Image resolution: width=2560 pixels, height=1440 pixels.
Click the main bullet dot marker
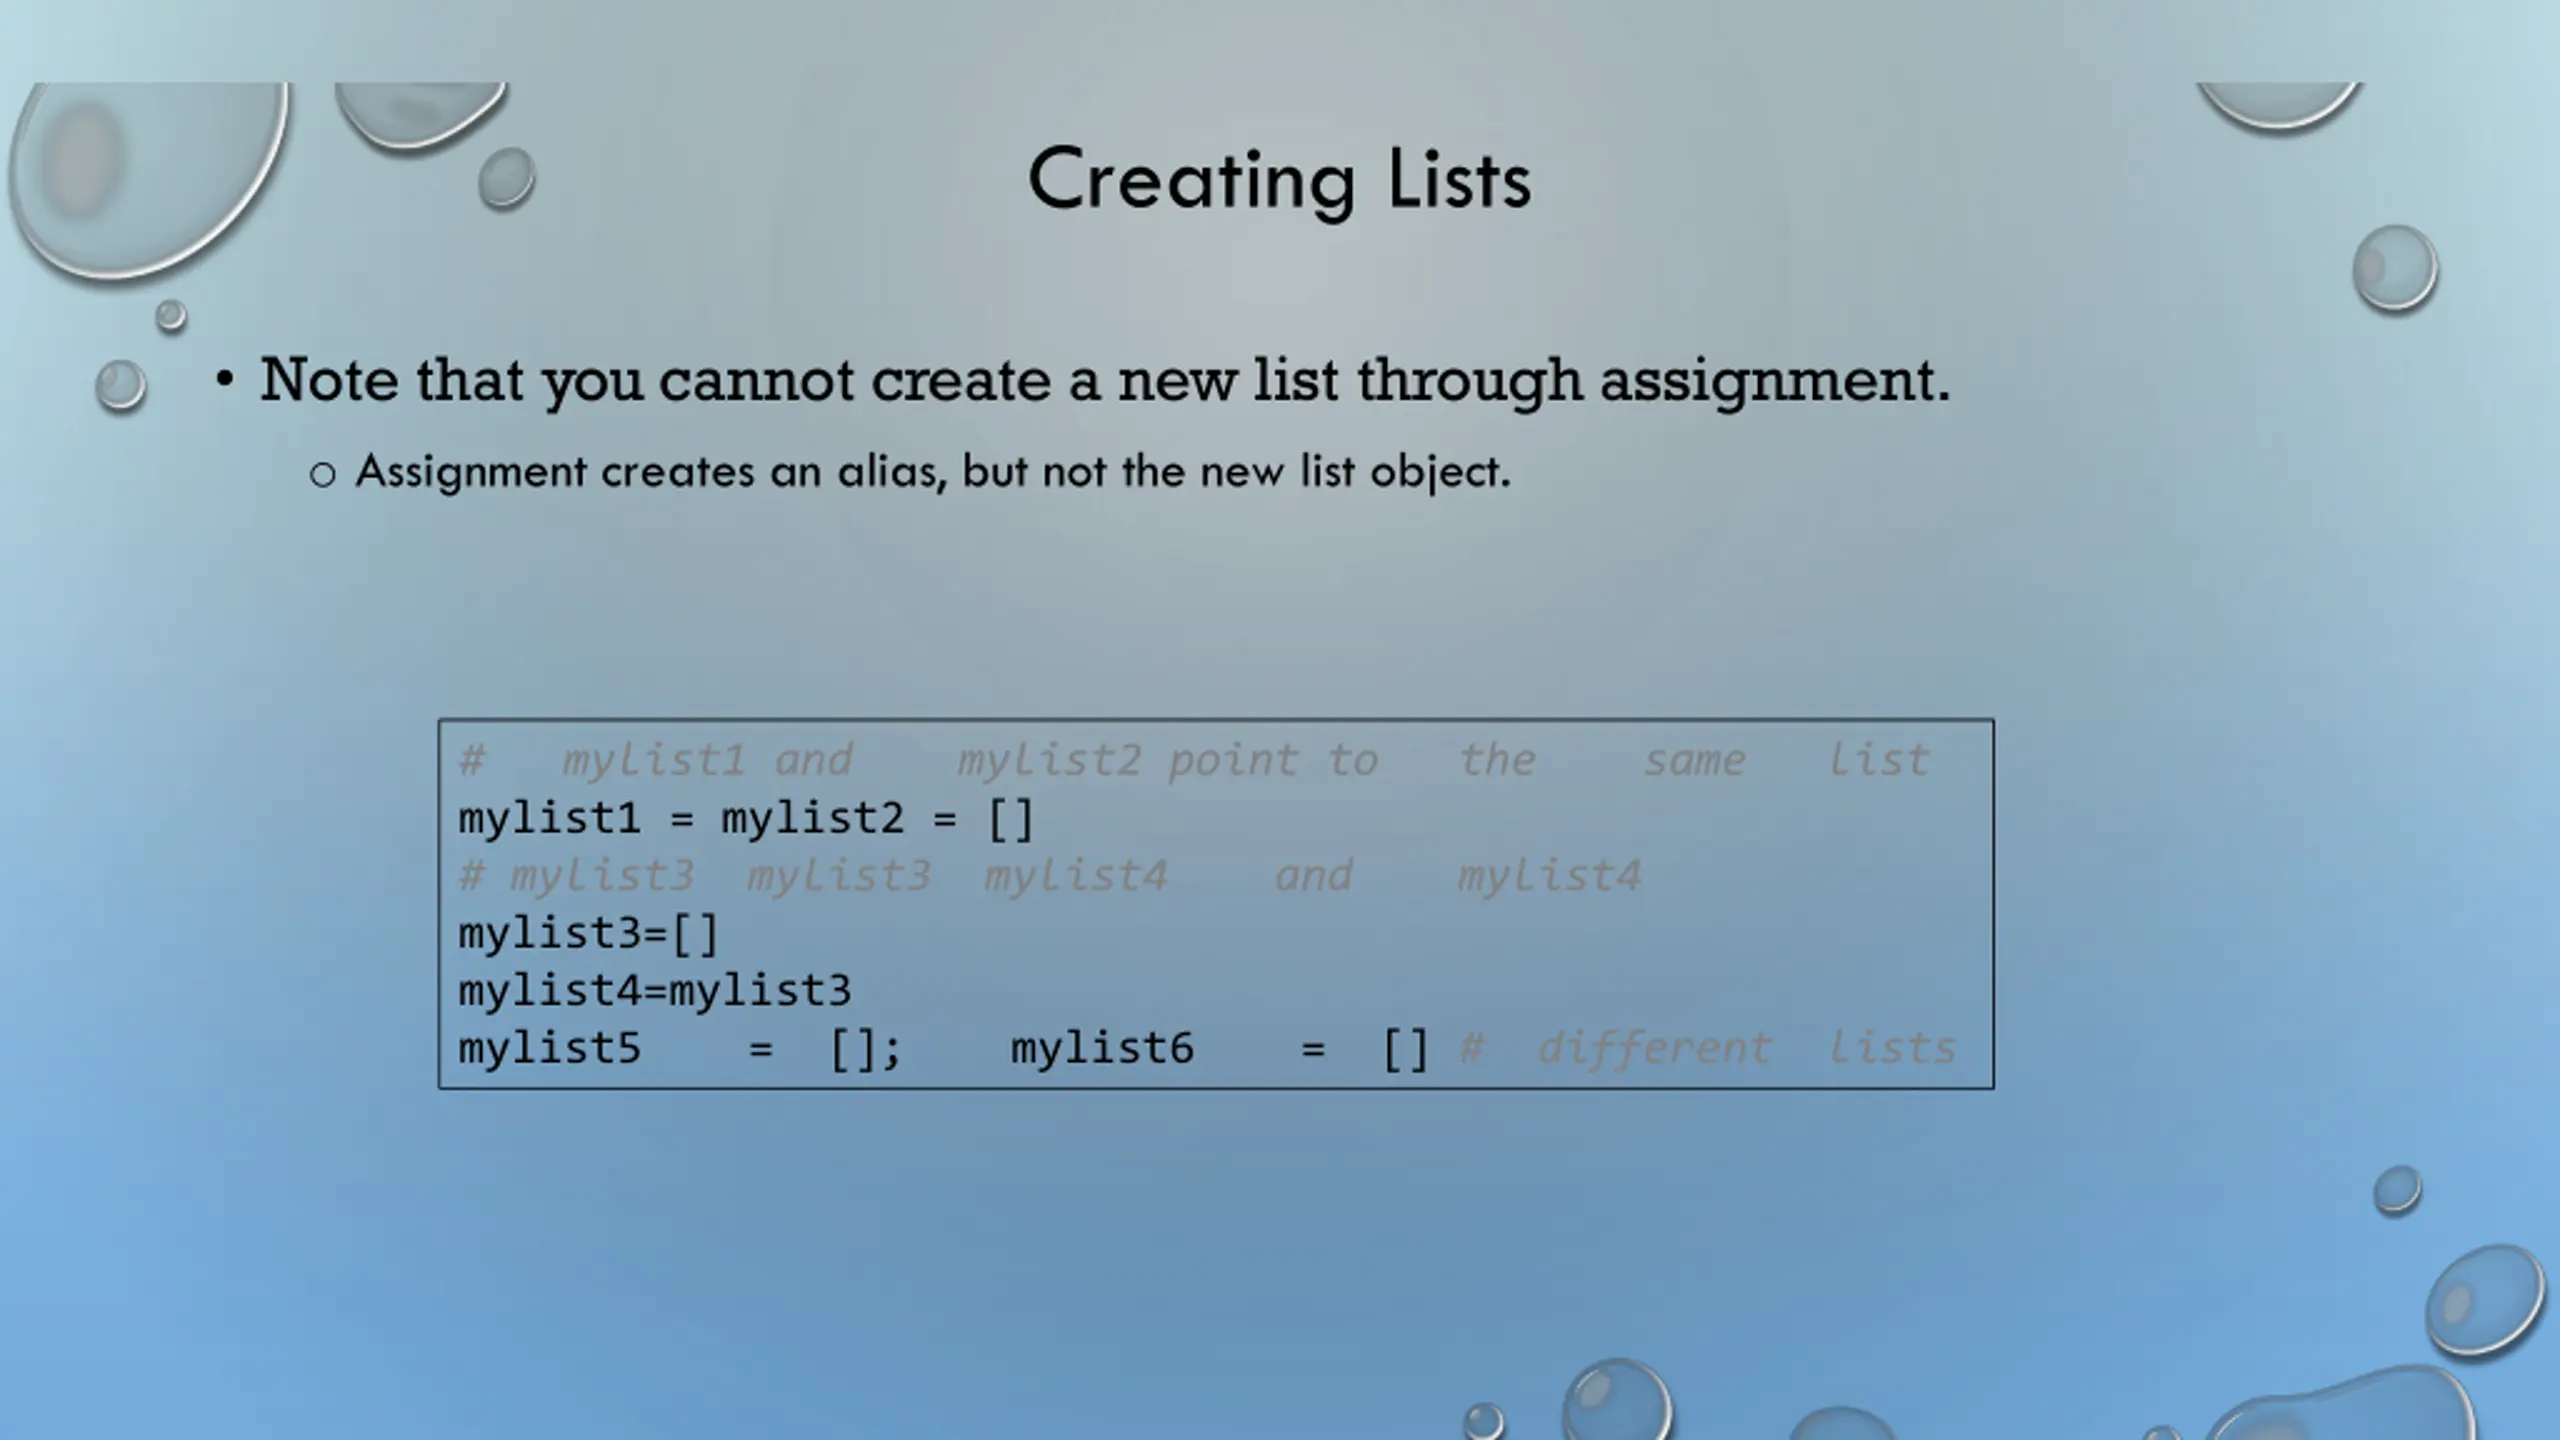point(225,380)
